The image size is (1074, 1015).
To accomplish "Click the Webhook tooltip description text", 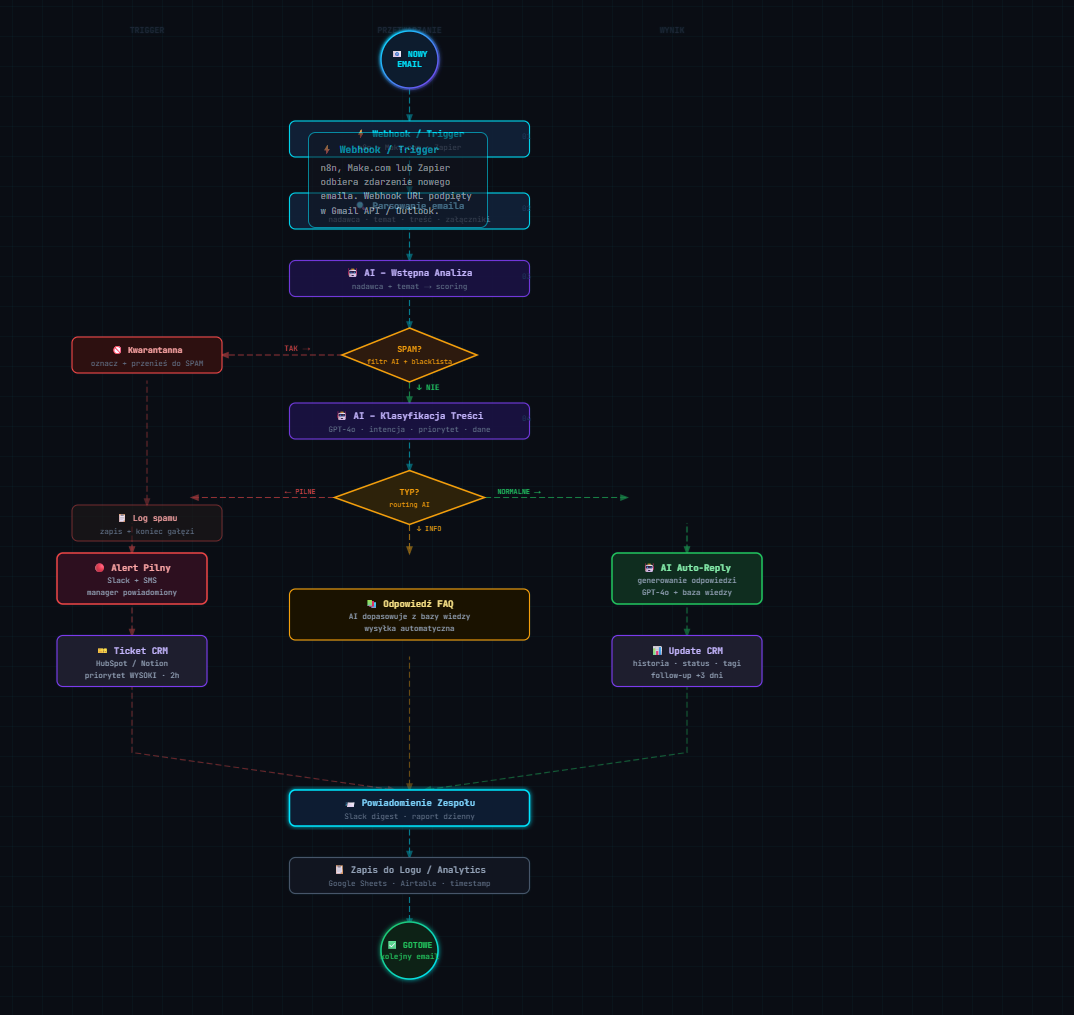I will (x=396, y=189).
